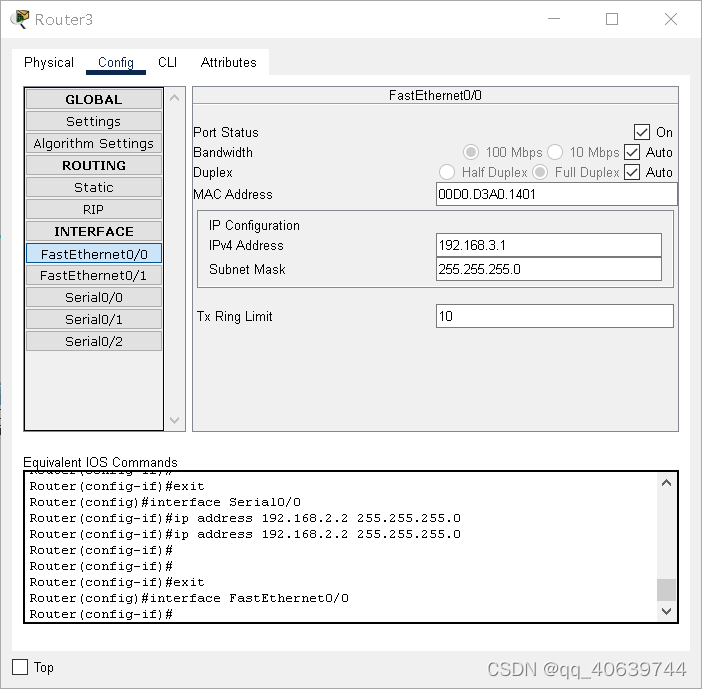Viewport: 702px width, 689px height.
Task: Toggle the Bandwidth Auto checkbox
Action: pyautogui.click(x=632, y=152)
